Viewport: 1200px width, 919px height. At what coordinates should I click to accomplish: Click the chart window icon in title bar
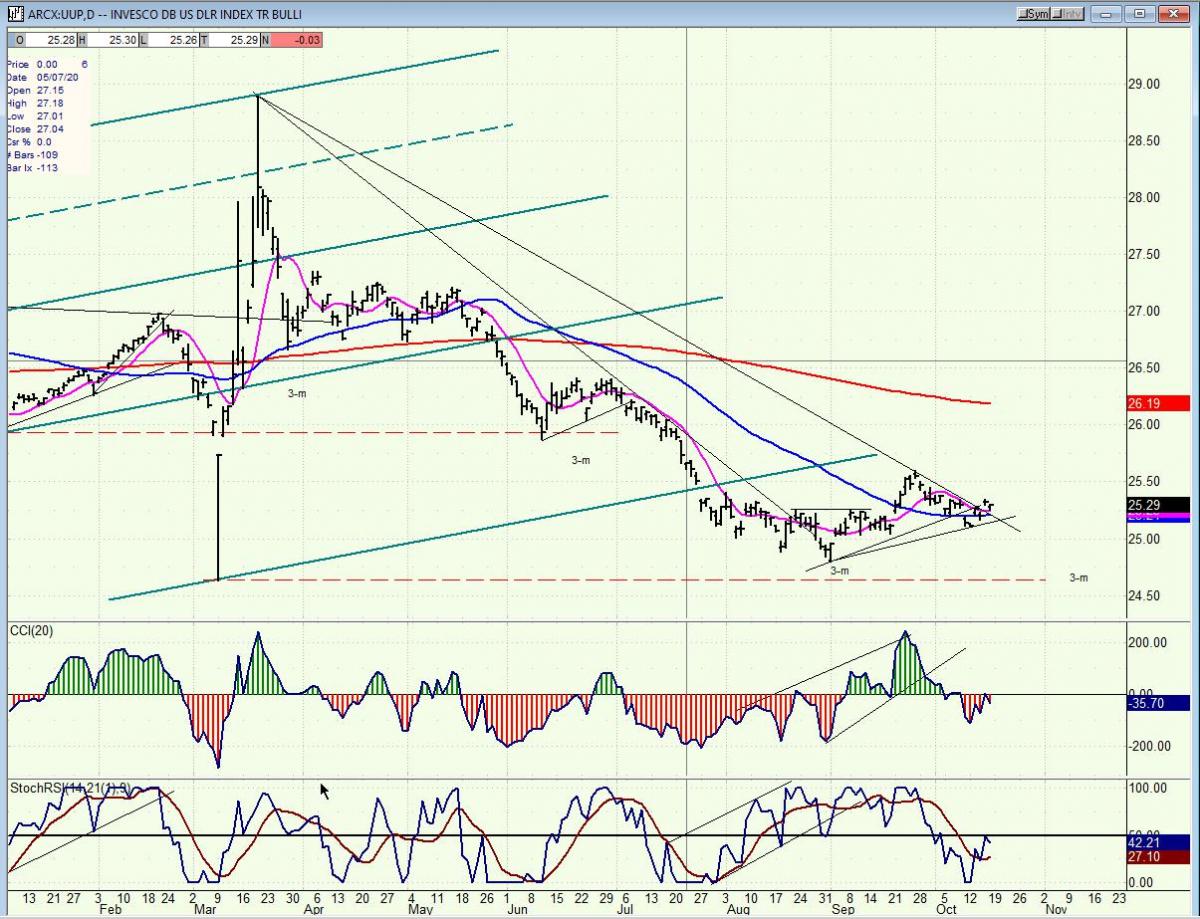[16, 14]
